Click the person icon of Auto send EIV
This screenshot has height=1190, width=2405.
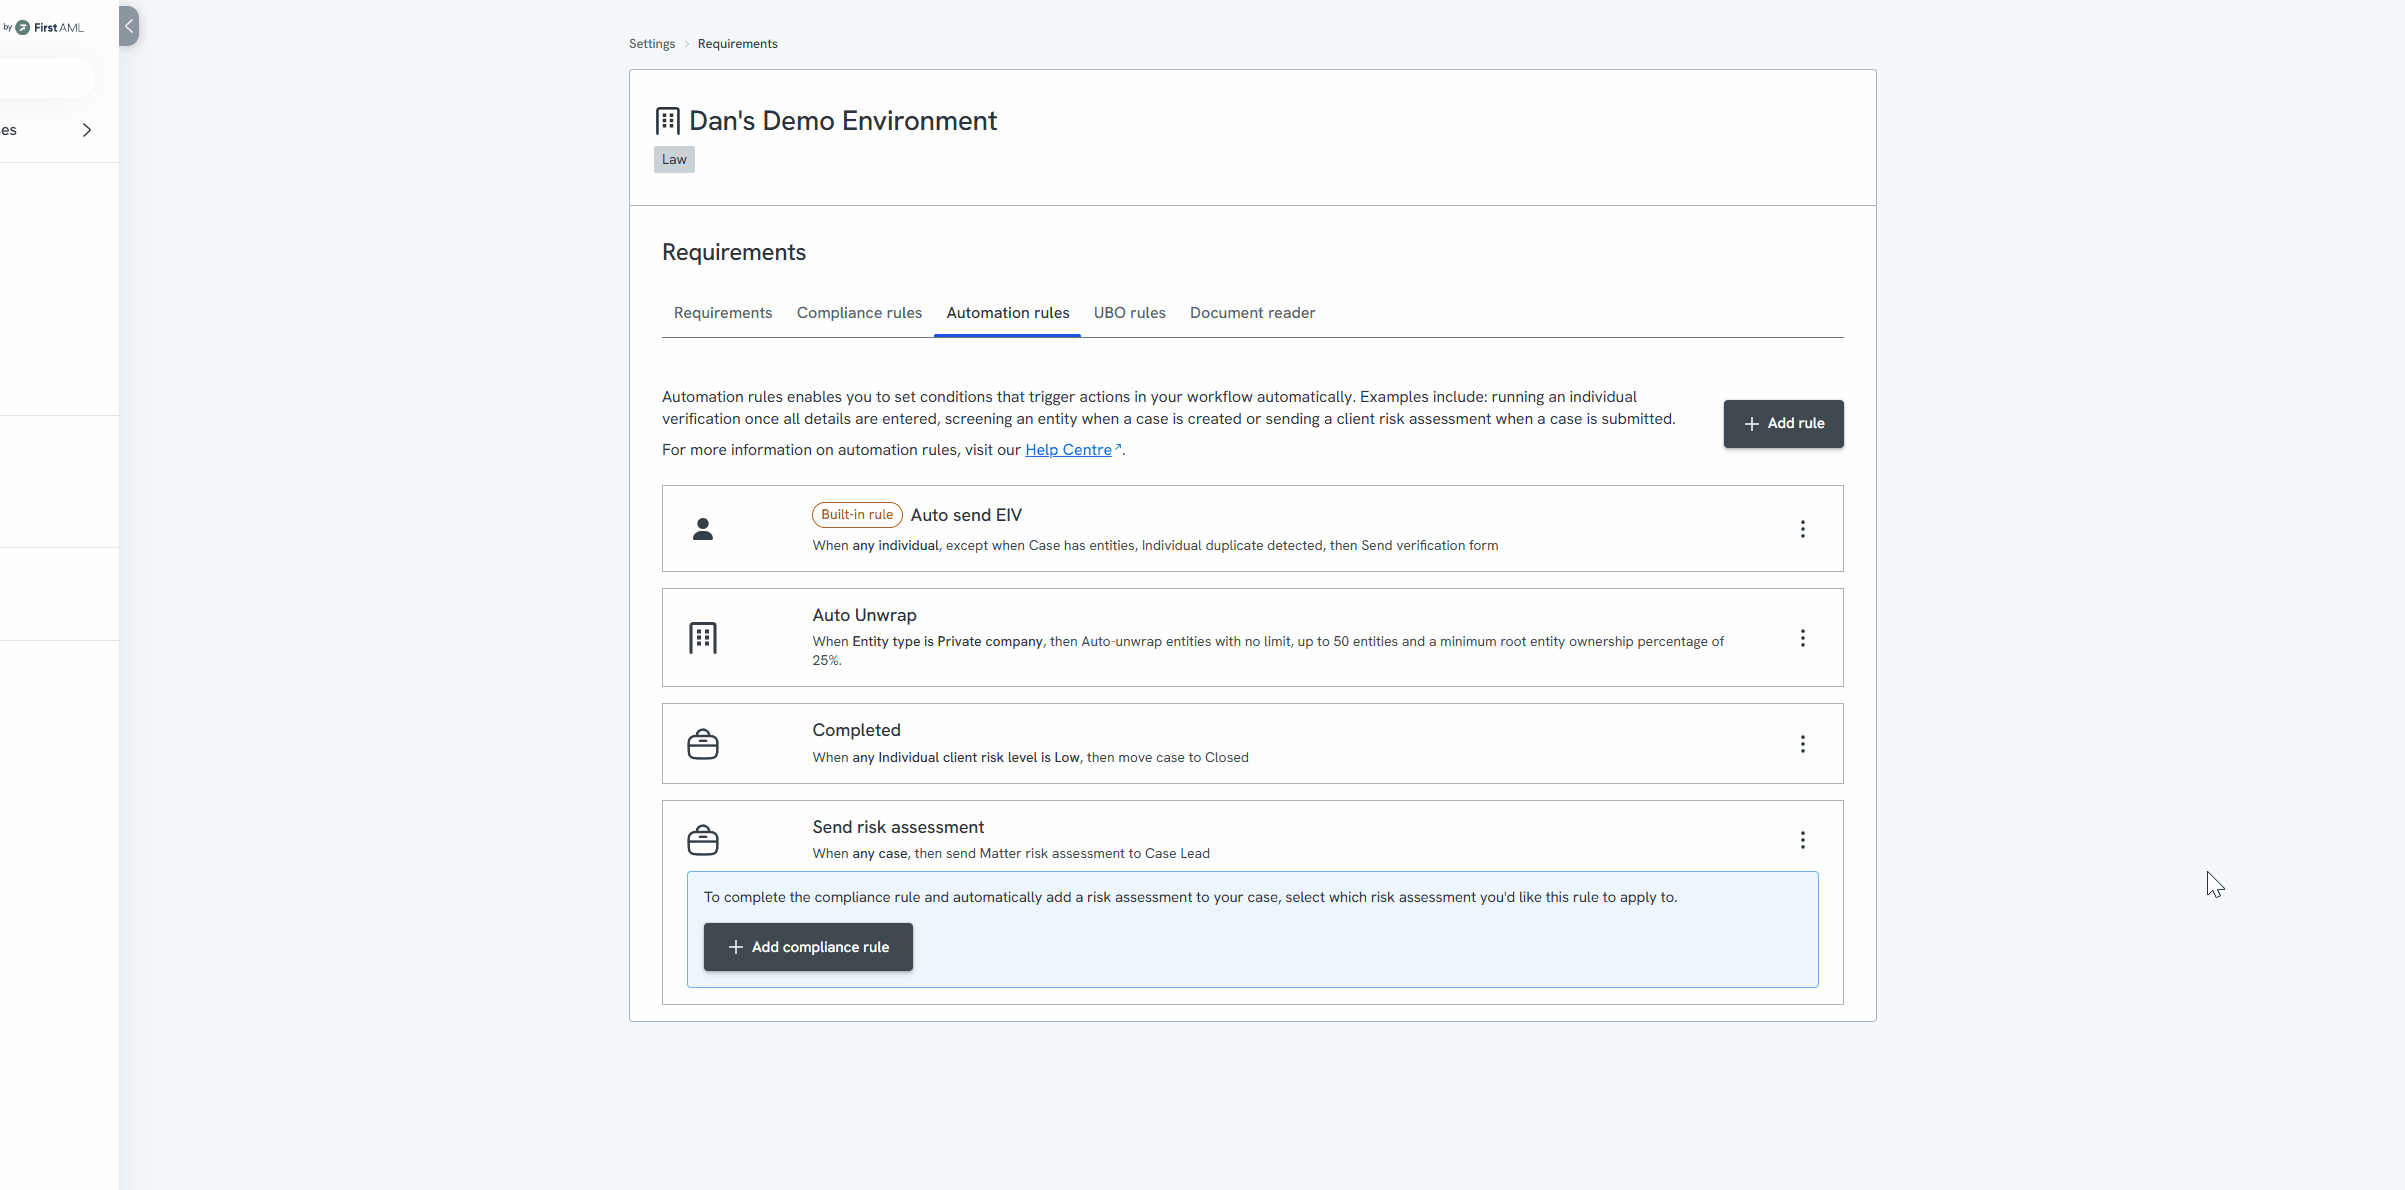click(x=703, y=529)
